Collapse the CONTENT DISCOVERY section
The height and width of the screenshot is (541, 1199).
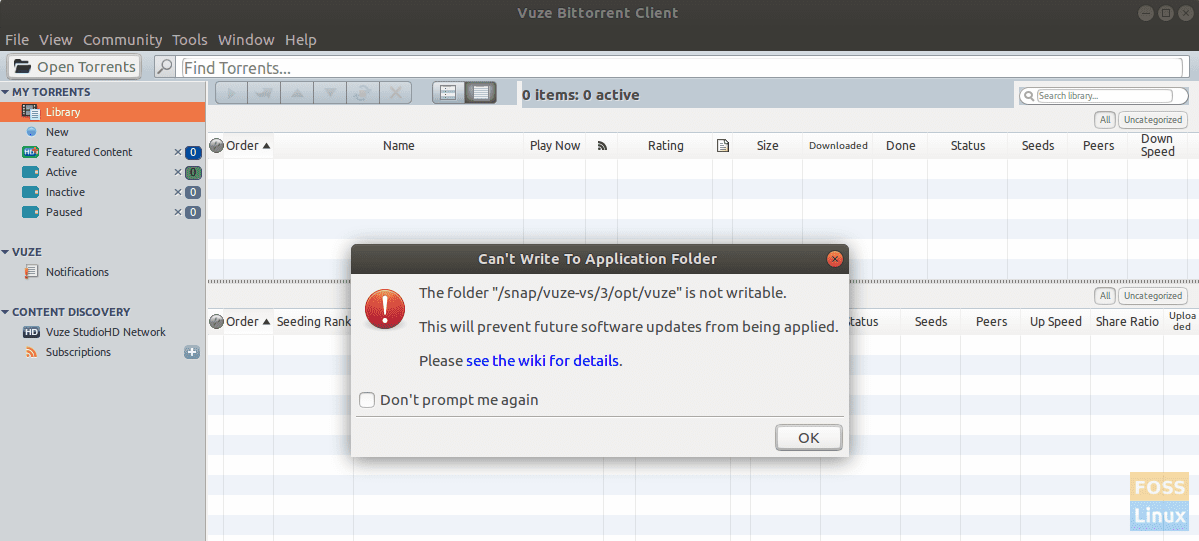click(x=6, y=312)
